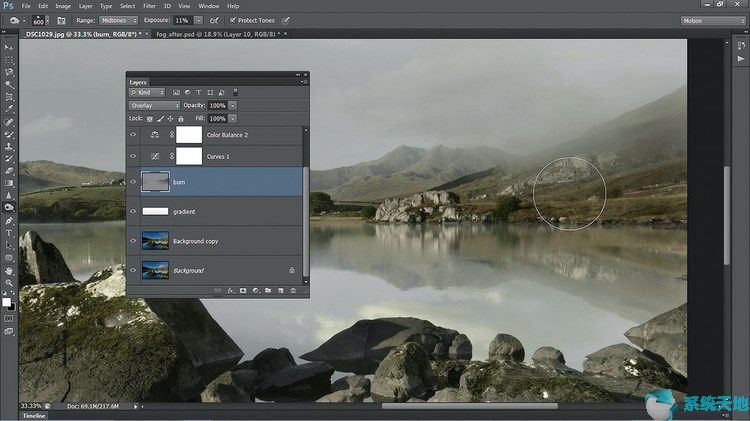Image resolution: width=750 pixels, height=421 pixels.
Task: Open the Filter menu
Action: point(149,6)
